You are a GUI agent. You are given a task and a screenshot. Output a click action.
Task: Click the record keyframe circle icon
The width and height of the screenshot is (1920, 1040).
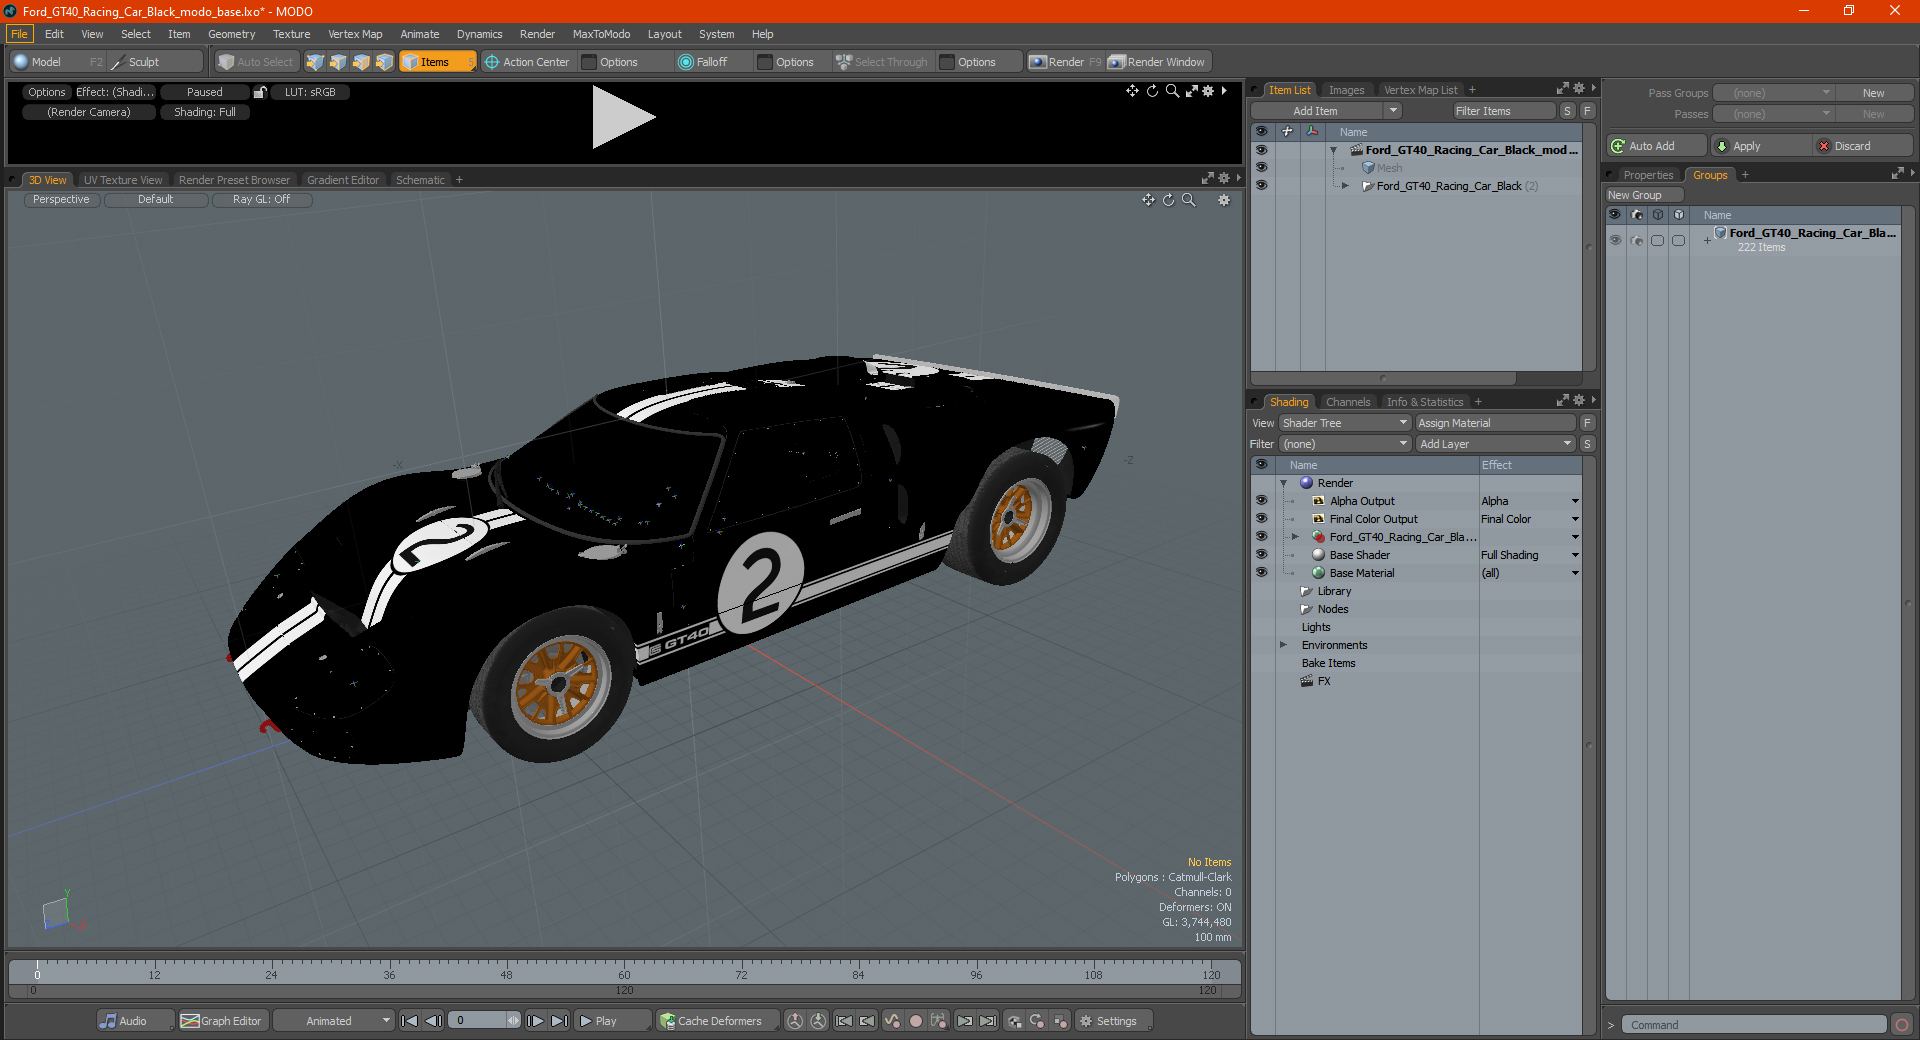[x=915, y=1021]
